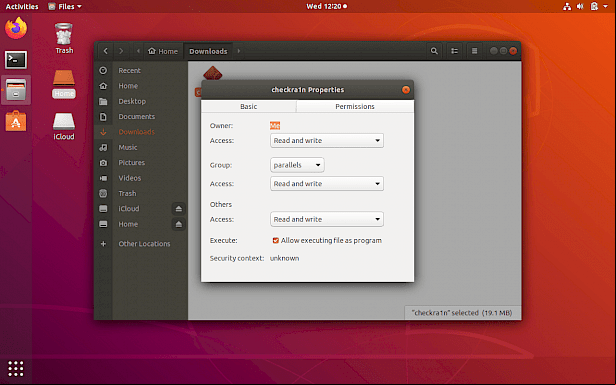Screen dimensions: 616x385
Task: Open Owner Access dropdown
Action: coord(327,141)
